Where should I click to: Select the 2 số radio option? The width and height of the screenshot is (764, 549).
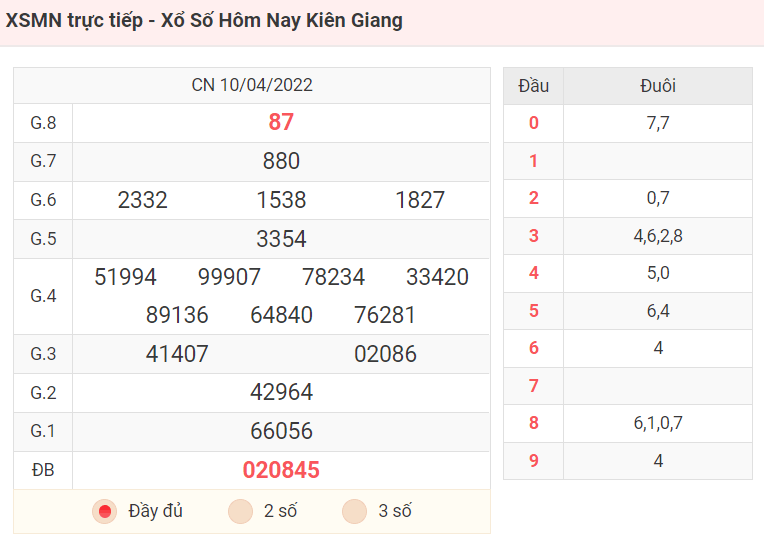(240, 511)
